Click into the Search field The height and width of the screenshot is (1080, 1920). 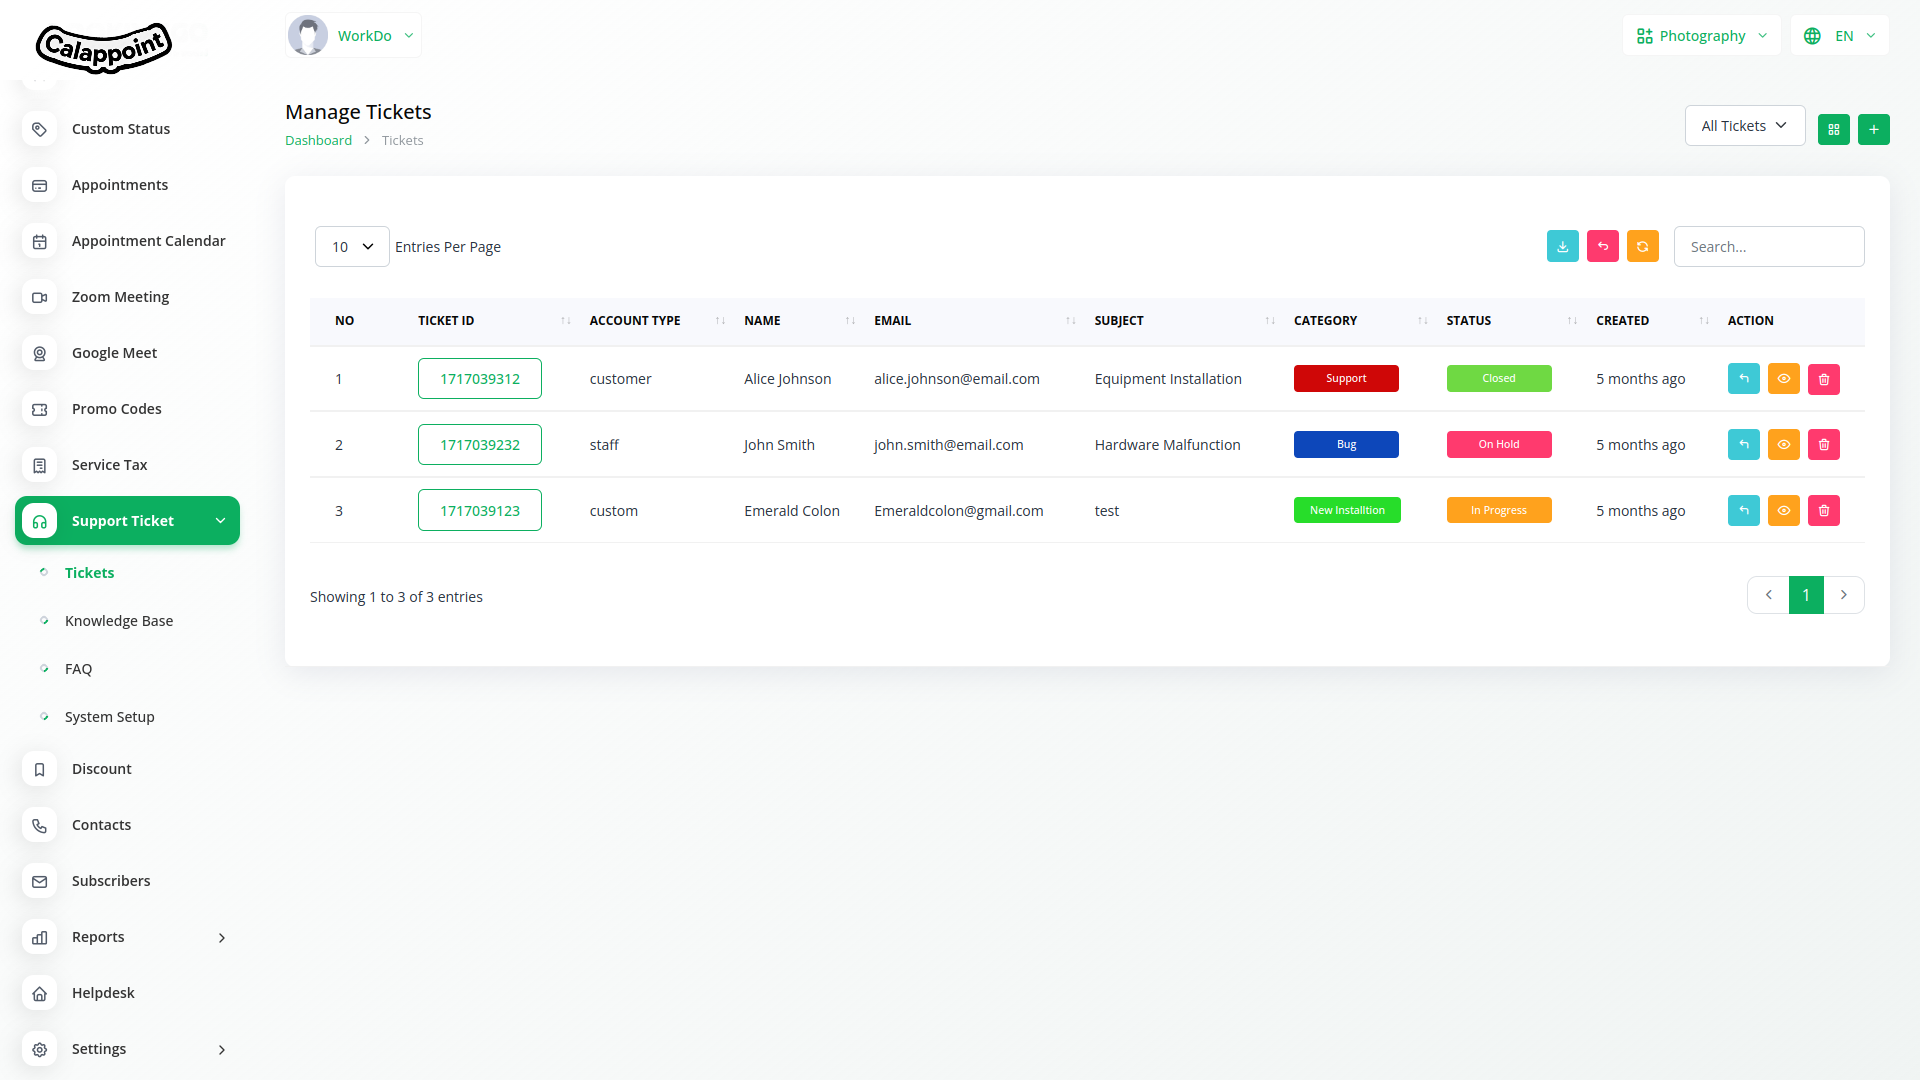[x=1768, y=247]
